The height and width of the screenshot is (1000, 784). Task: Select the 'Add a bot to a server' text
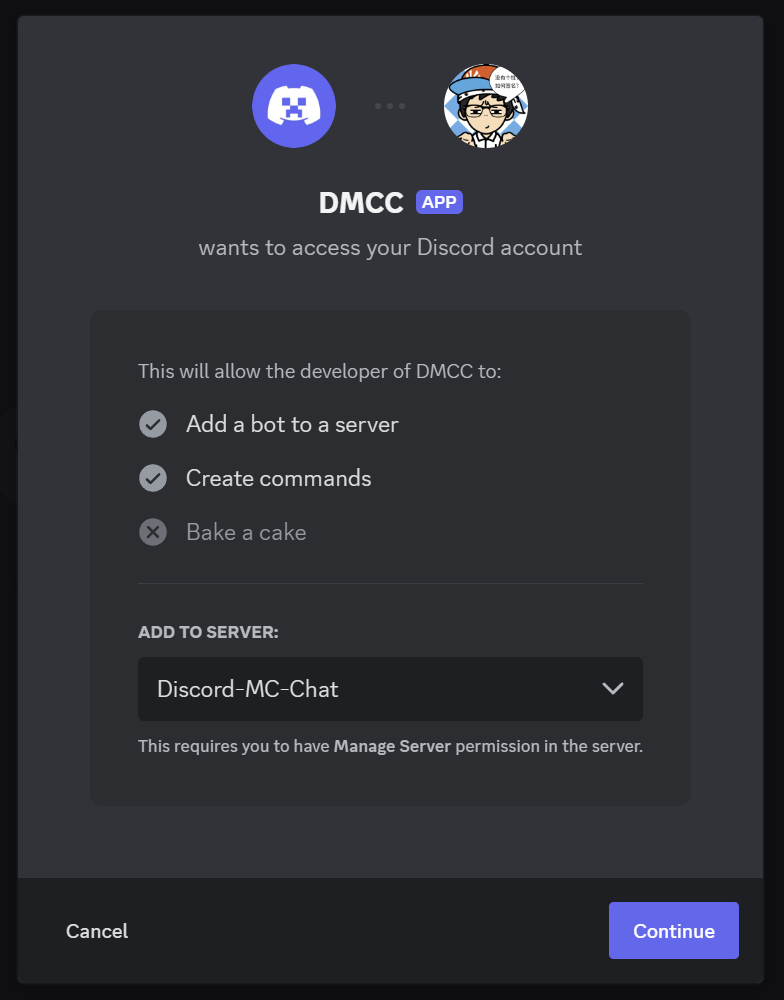292,425
